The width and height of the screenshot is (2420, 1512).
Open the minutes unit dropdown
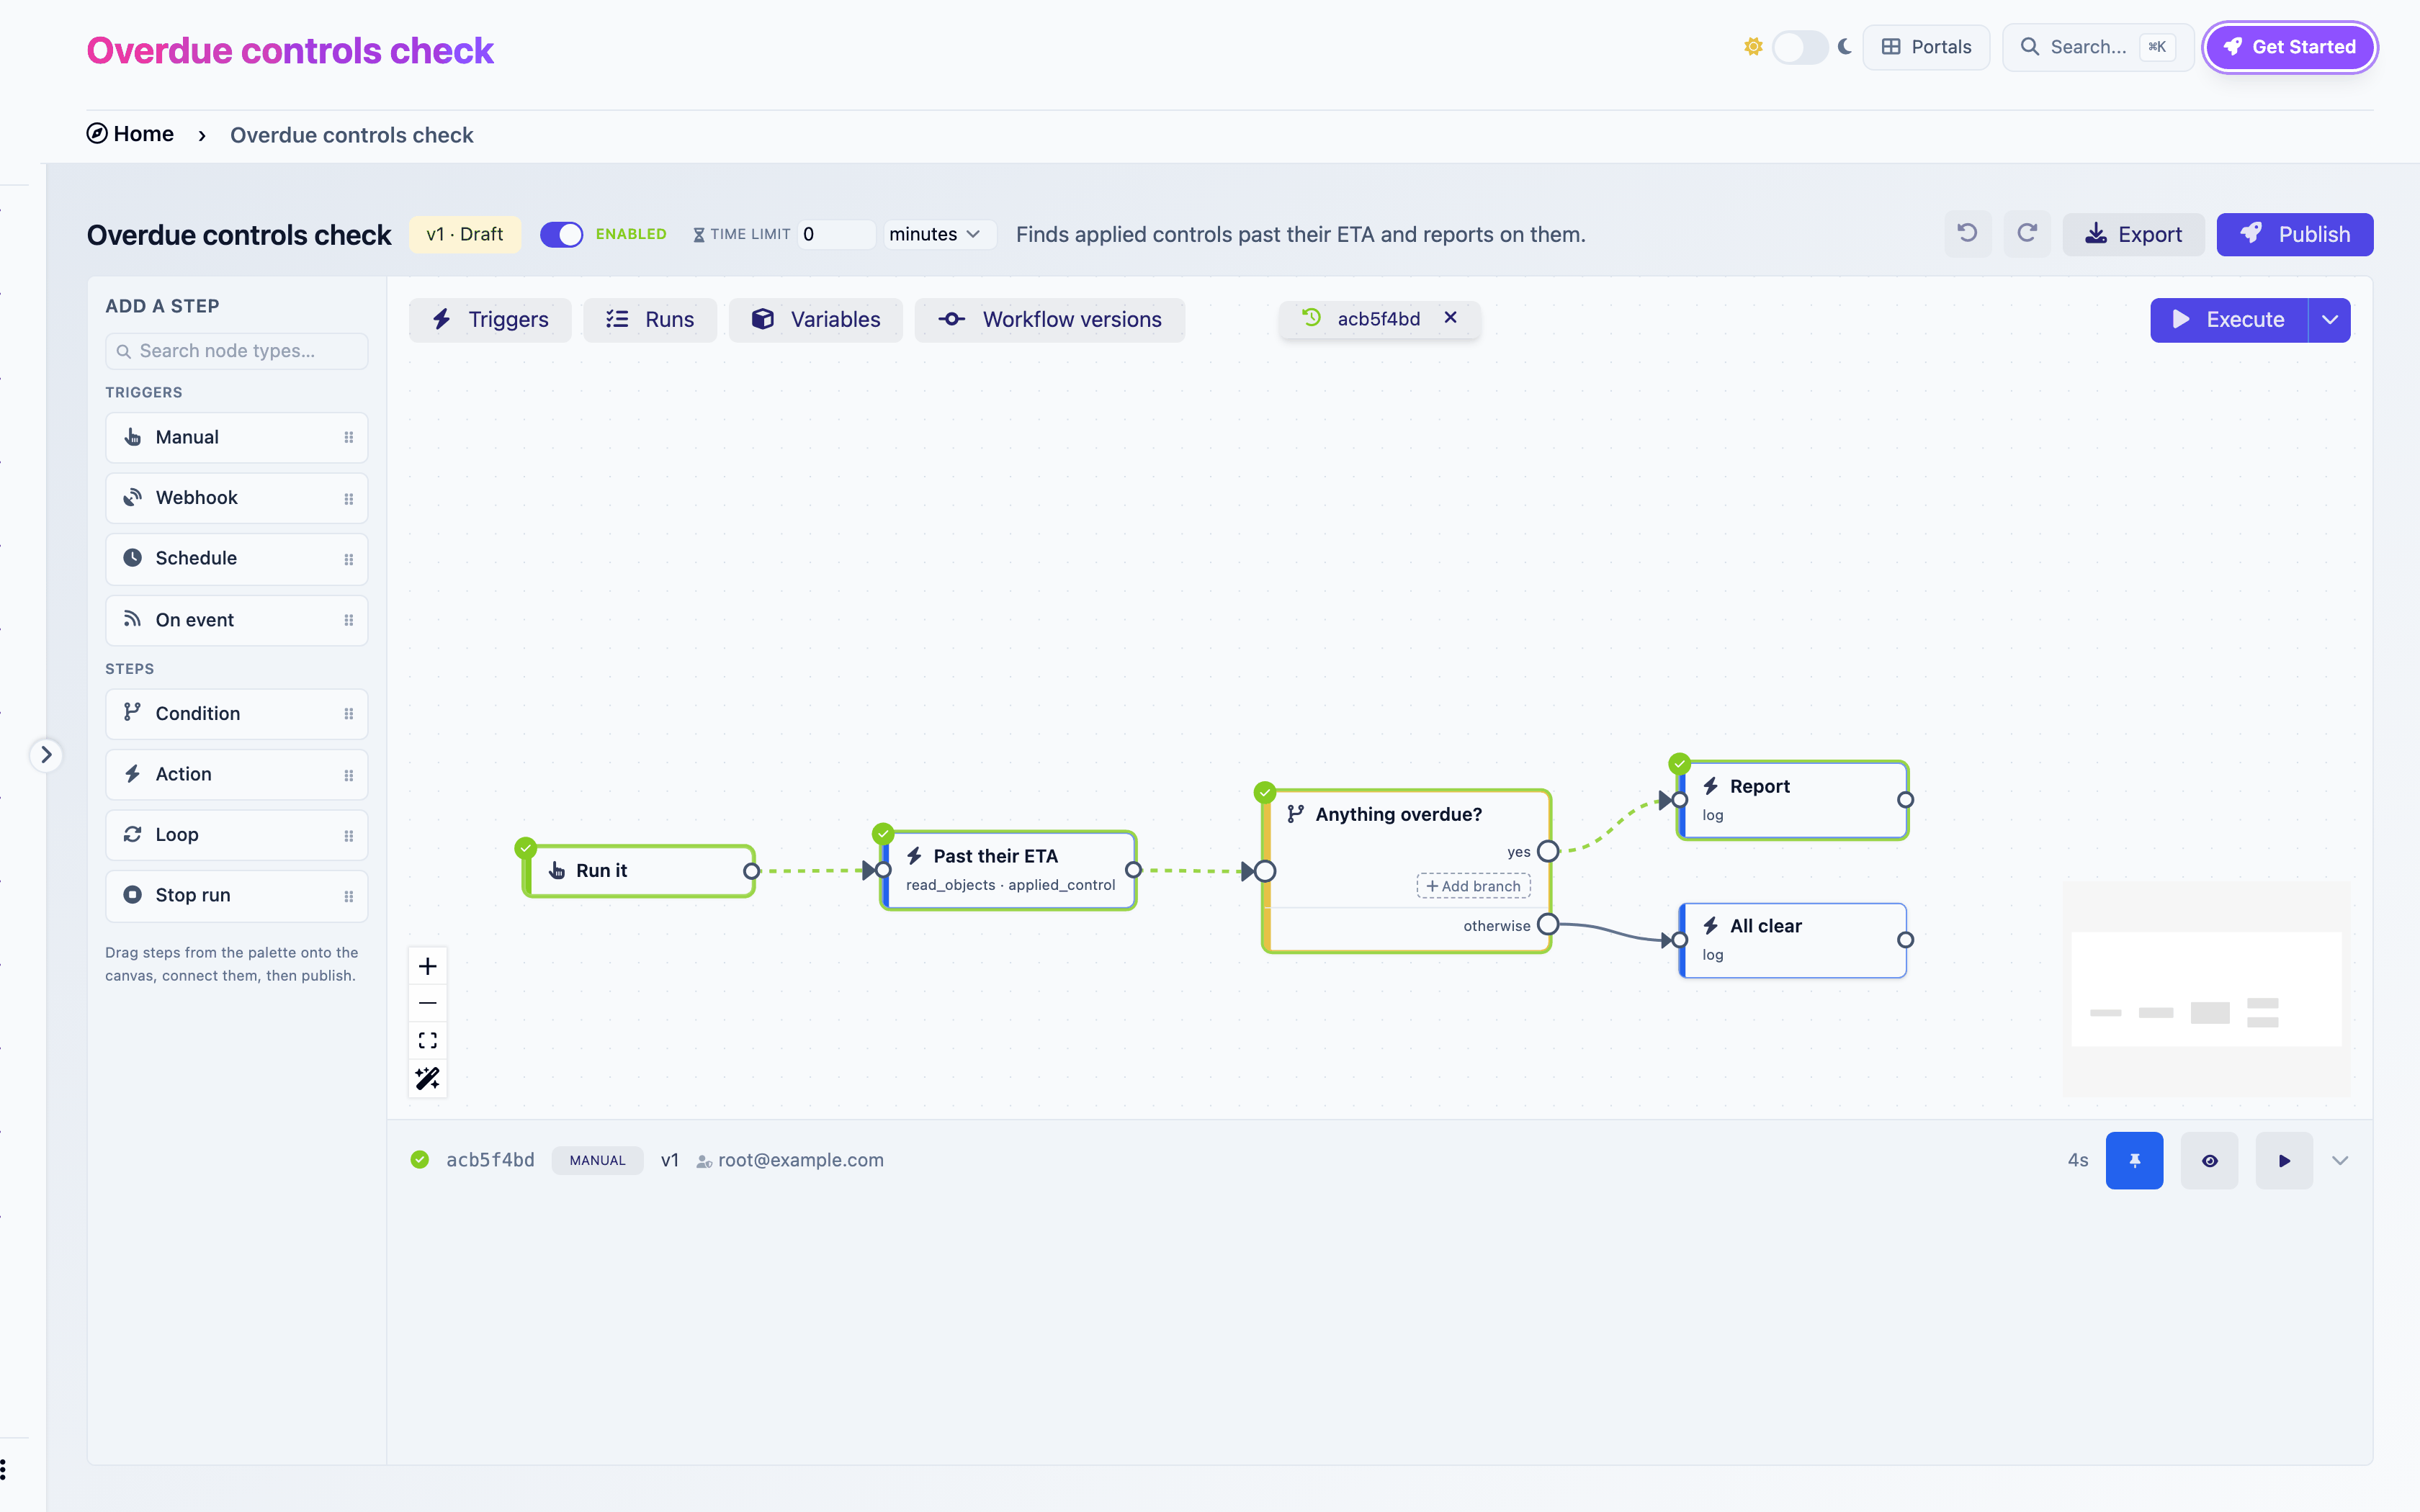pos(939,234)
